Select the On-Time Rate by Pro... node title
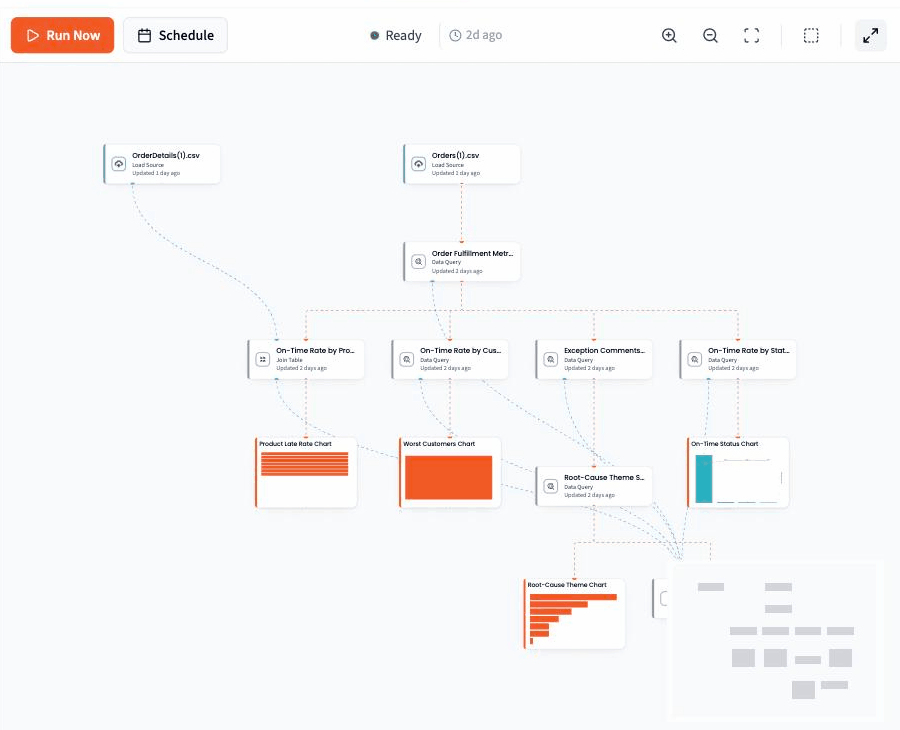Screen dimensions: 900x730 [315, 350]
